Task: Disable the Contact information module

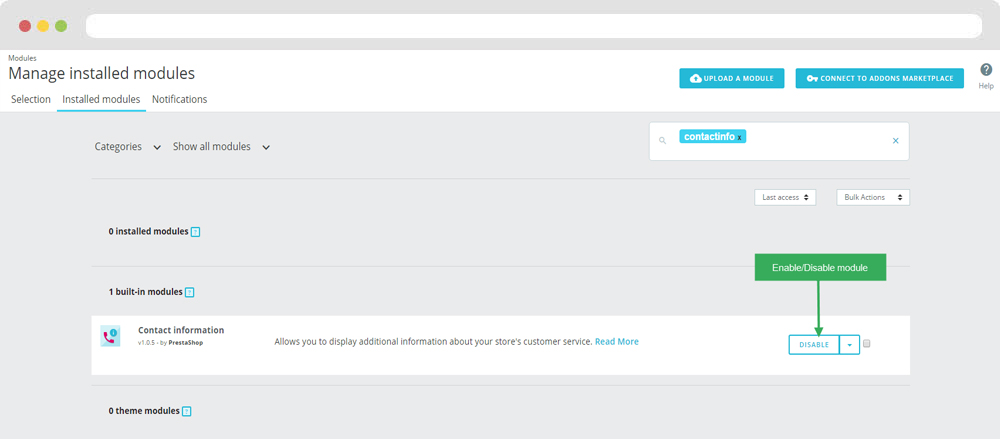Action: coord(813,344)
